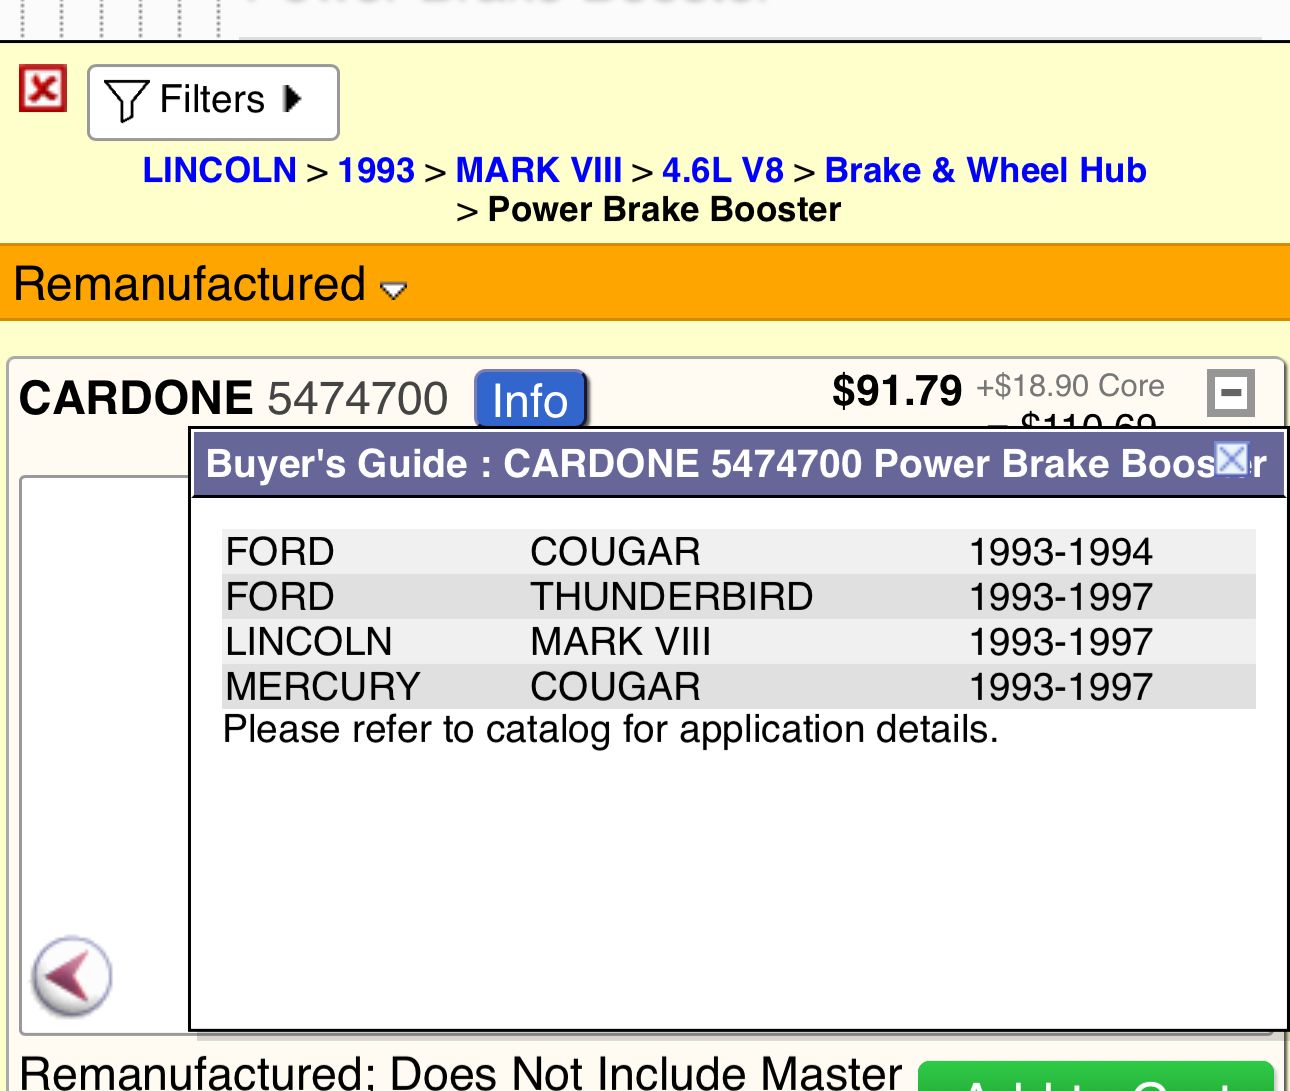Expand the Remanufactured category dropdown

point(394,290)
